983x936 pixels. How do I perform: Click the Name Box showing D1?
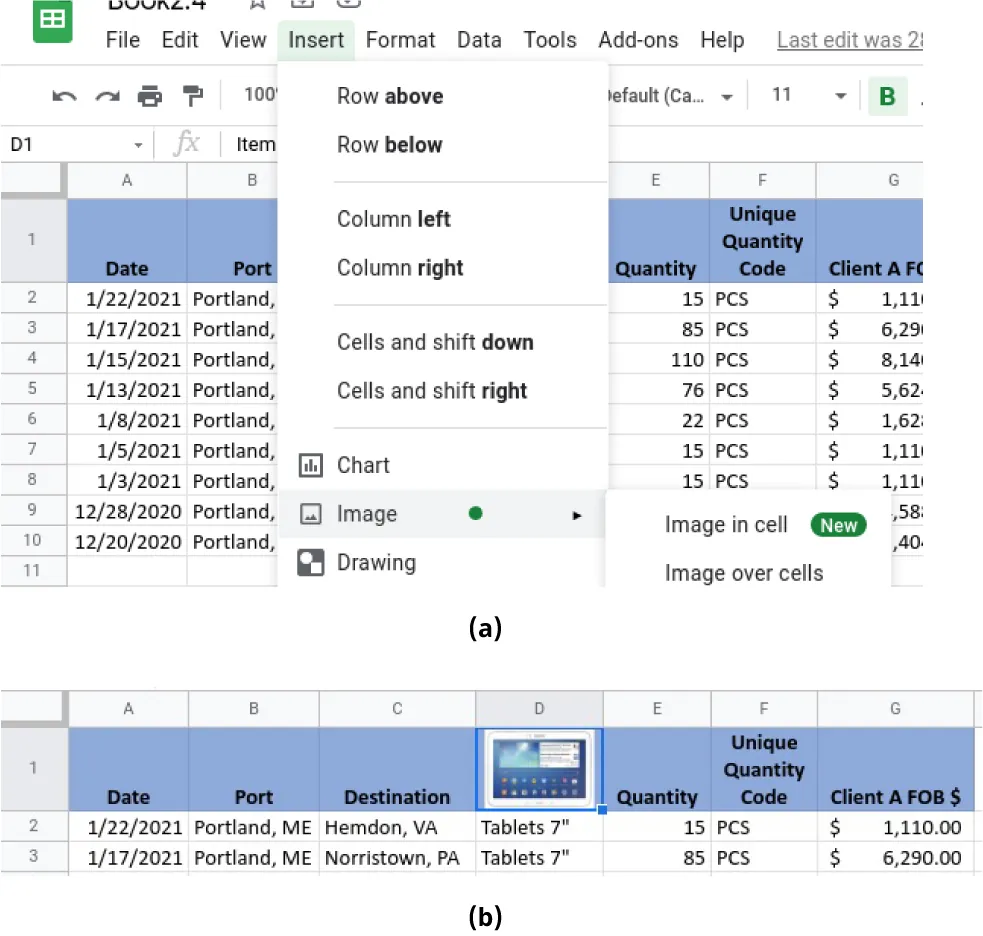pos(60,144)
